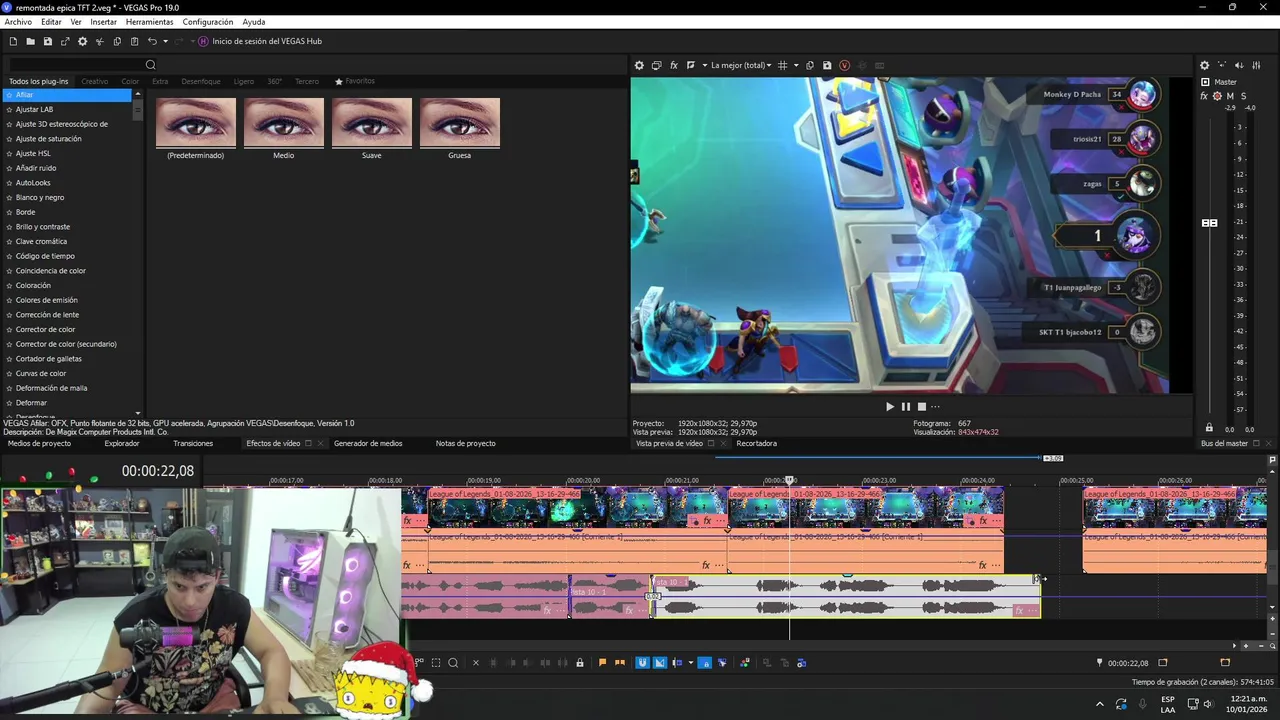Switch to the Desenfoque plug-in filter tab
The width and height of the screenshot is (1280, 720).
(x=201, y=81)
